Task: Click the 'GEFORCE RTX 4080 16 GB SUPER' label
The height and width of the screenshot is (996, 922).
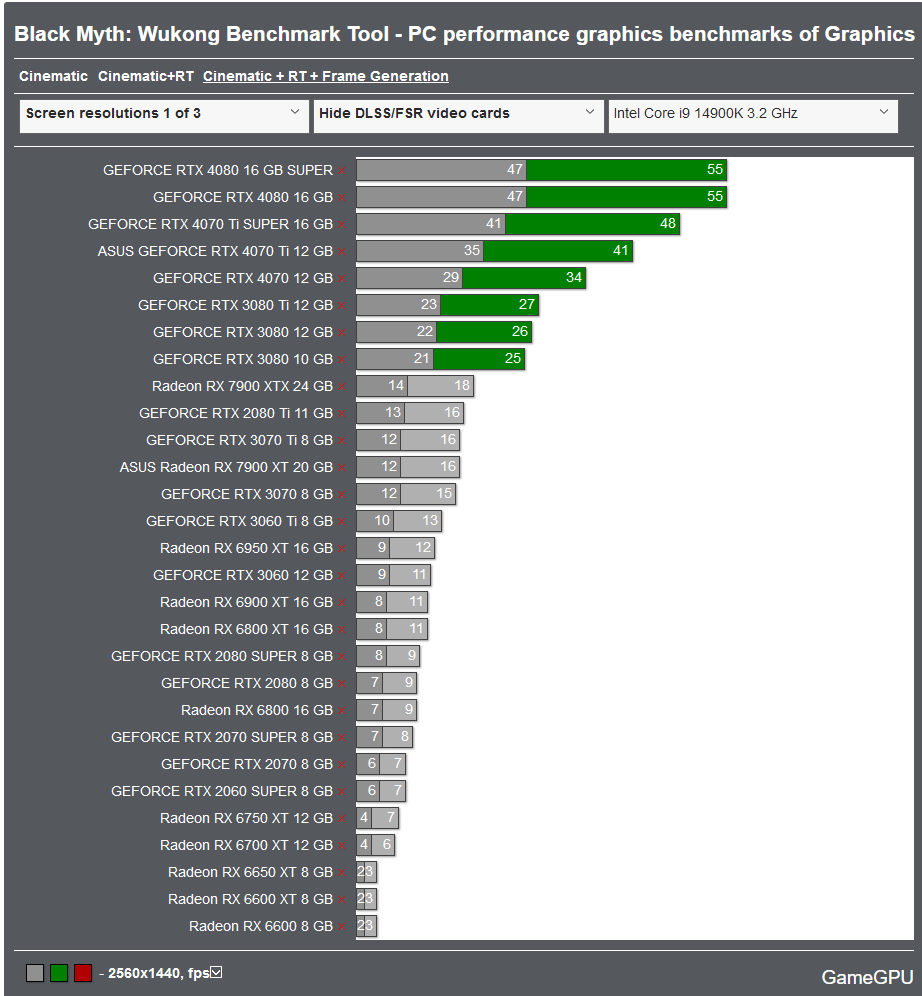Action: point(218,170)
